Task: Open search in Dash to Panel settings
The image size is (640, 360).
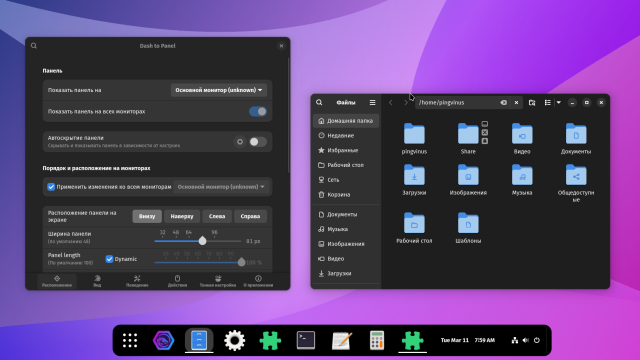Action: 34,46
